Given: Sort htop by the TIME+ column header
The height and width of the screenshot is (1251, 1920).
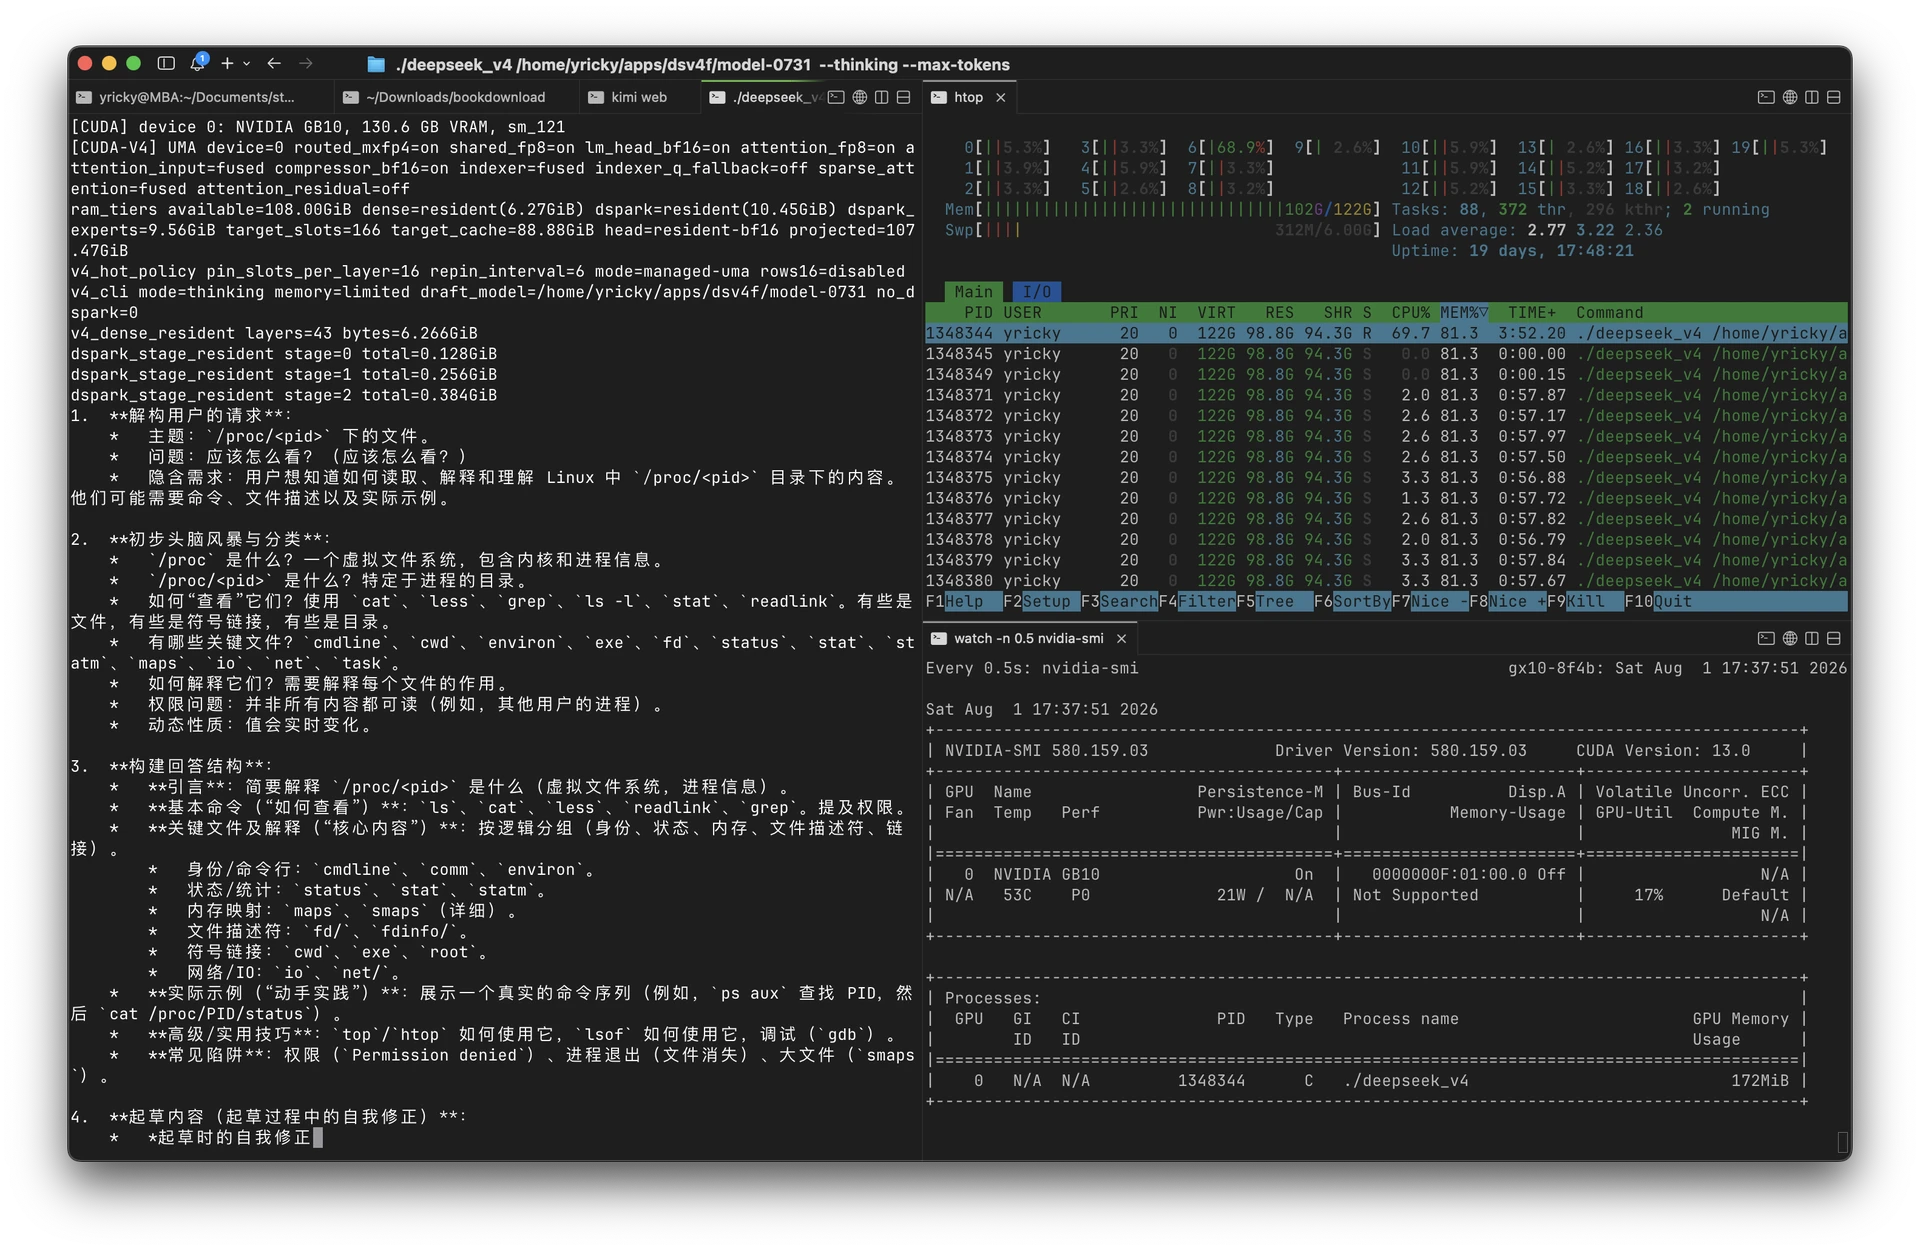Looking at the screenshot, I should (1531, 312).
